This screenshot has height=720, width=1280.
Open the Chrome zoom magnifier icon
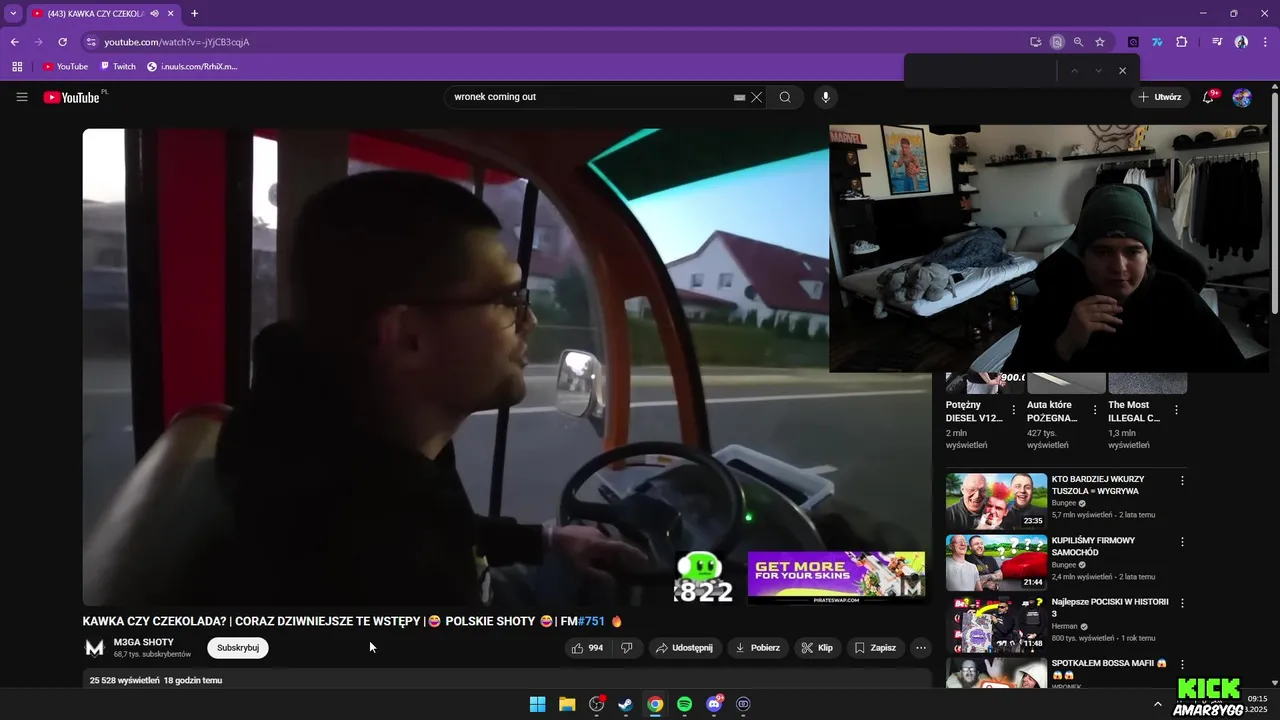[1078, 42]
